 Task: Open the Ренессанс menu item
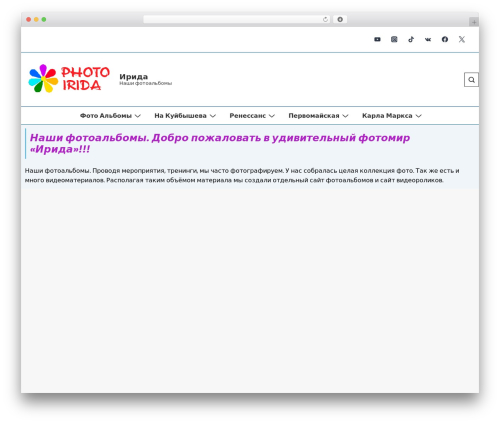(248, 116)
